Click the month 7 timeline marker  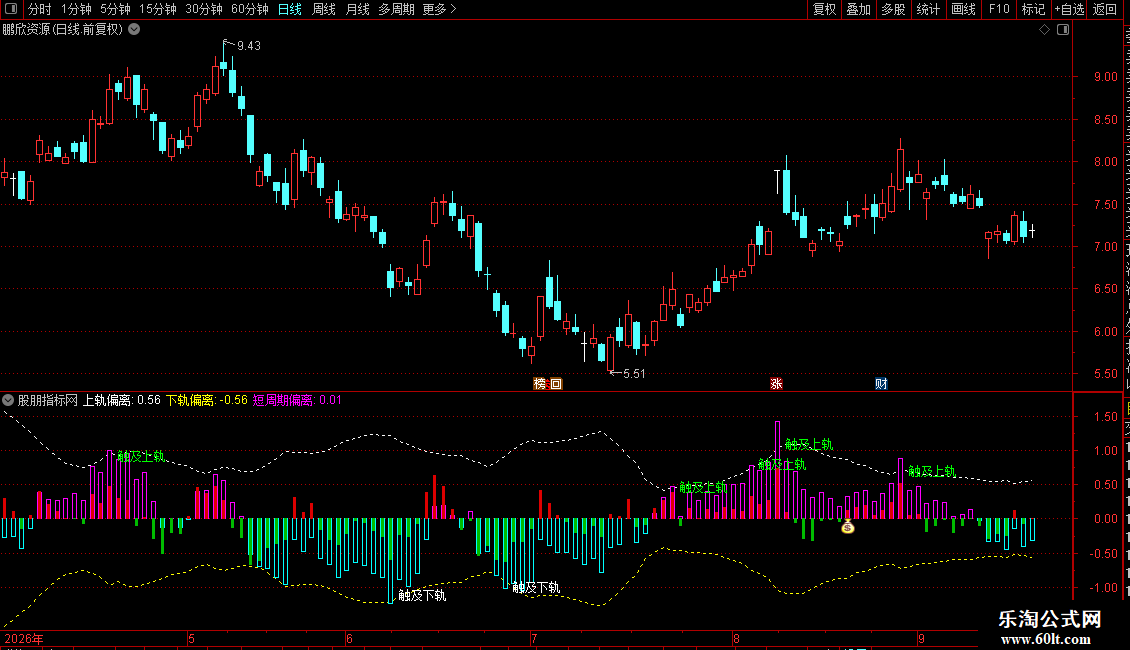(x=534, y=638)
